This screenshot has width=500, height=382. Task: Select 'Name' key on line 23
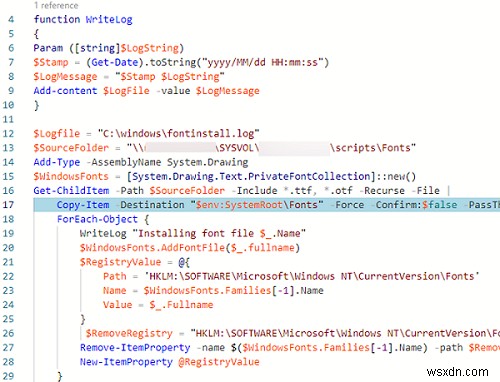115,291
